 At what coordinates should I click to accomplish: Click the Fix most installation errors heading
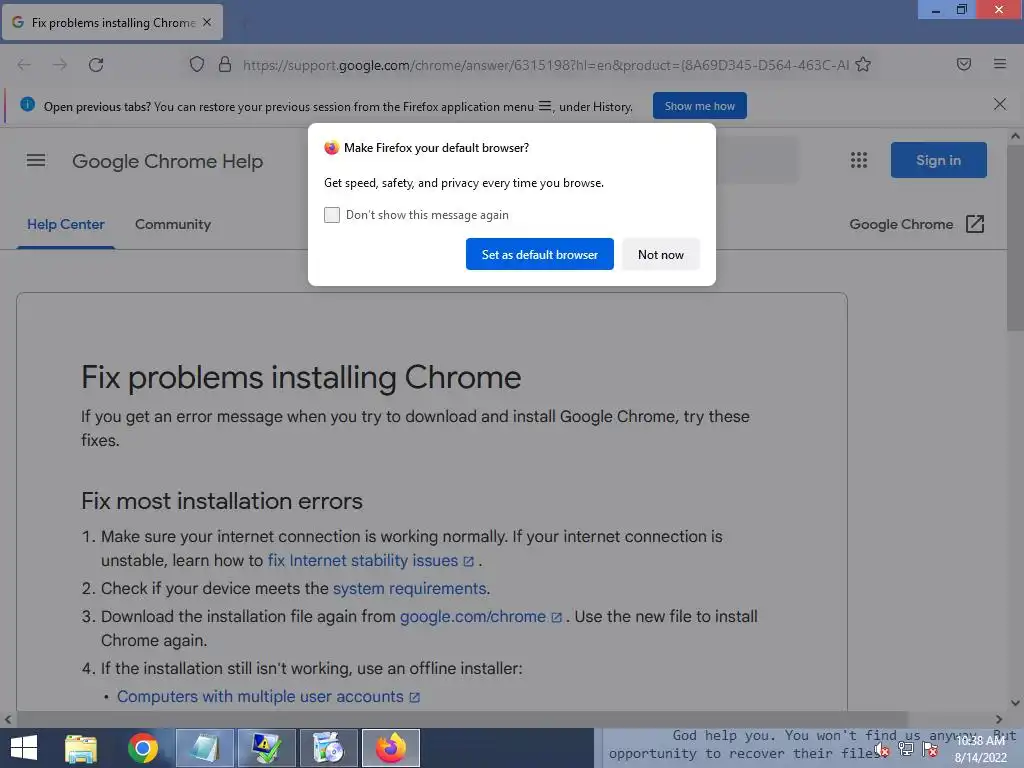[x=221, y=501]
